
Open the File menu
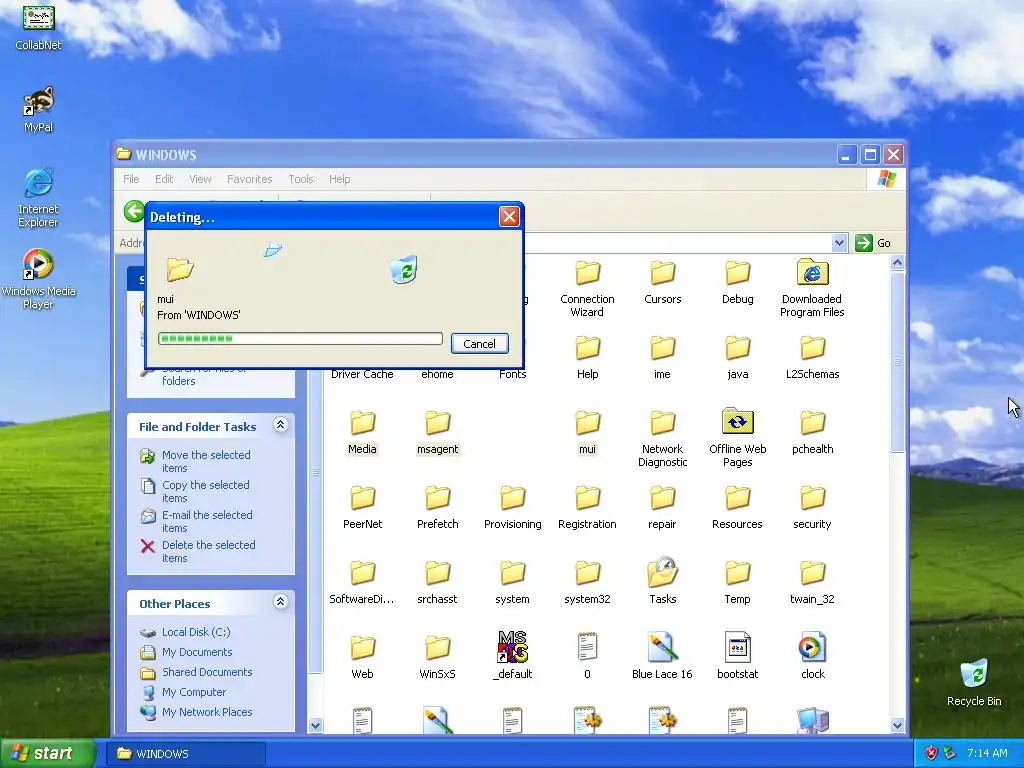point(131,179)
